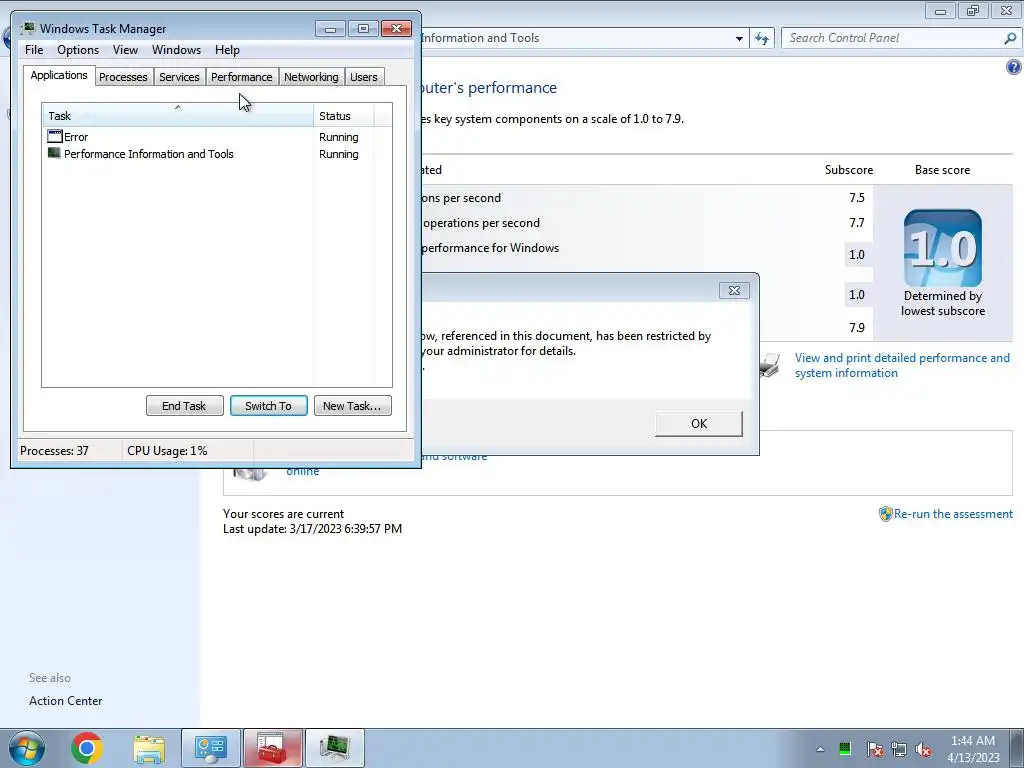Click the Task Manager title bar icon
The height and width of the screenshot is (768, 1024).
coord(27,29)
